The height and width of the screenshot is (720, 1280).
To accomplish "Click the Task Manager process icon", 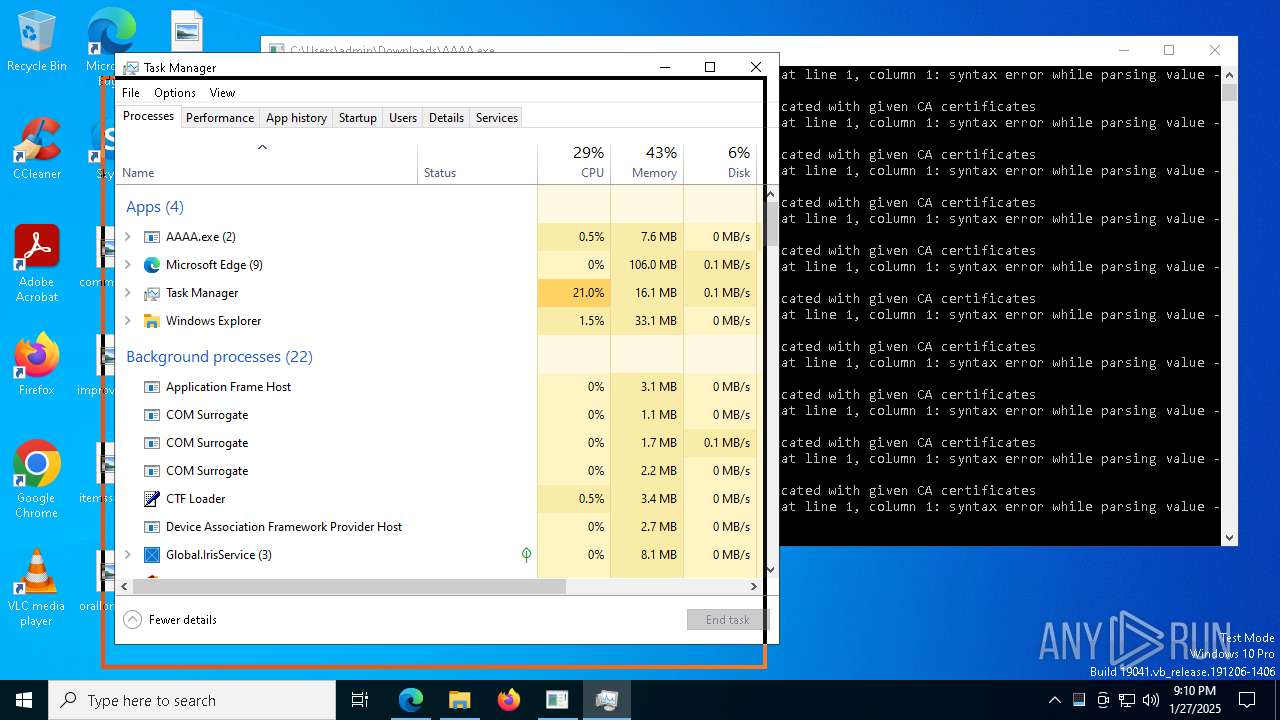I will click(x=152, y=293).
